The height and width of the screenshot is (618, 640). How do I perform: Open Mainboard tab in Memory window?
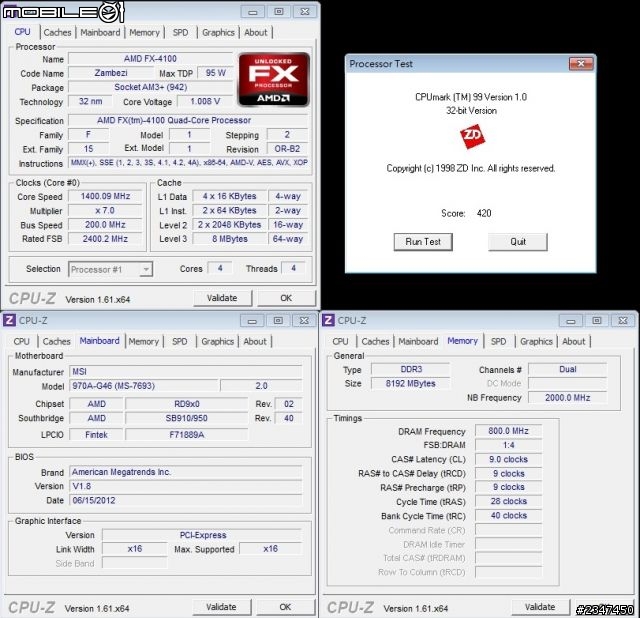coord(418,341)
